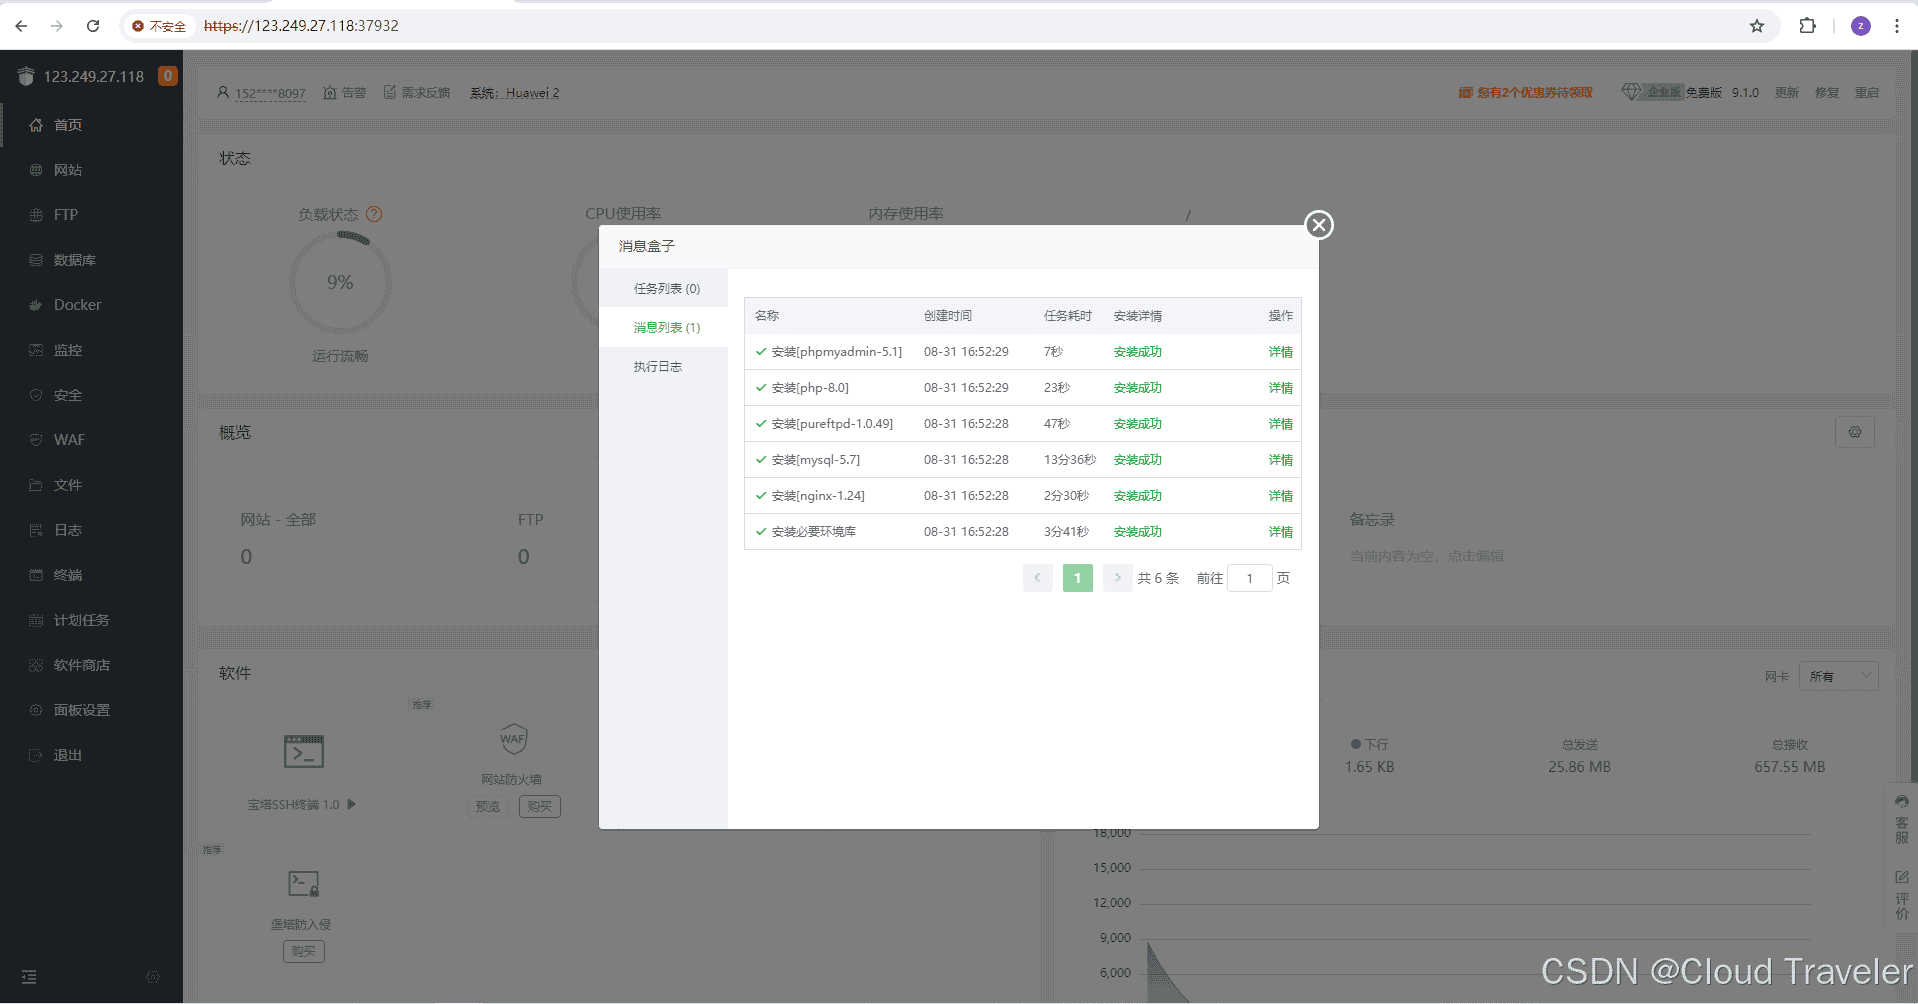
Task: Open the 终端 (Terminal) sidebar item
Action: (67, 574)
